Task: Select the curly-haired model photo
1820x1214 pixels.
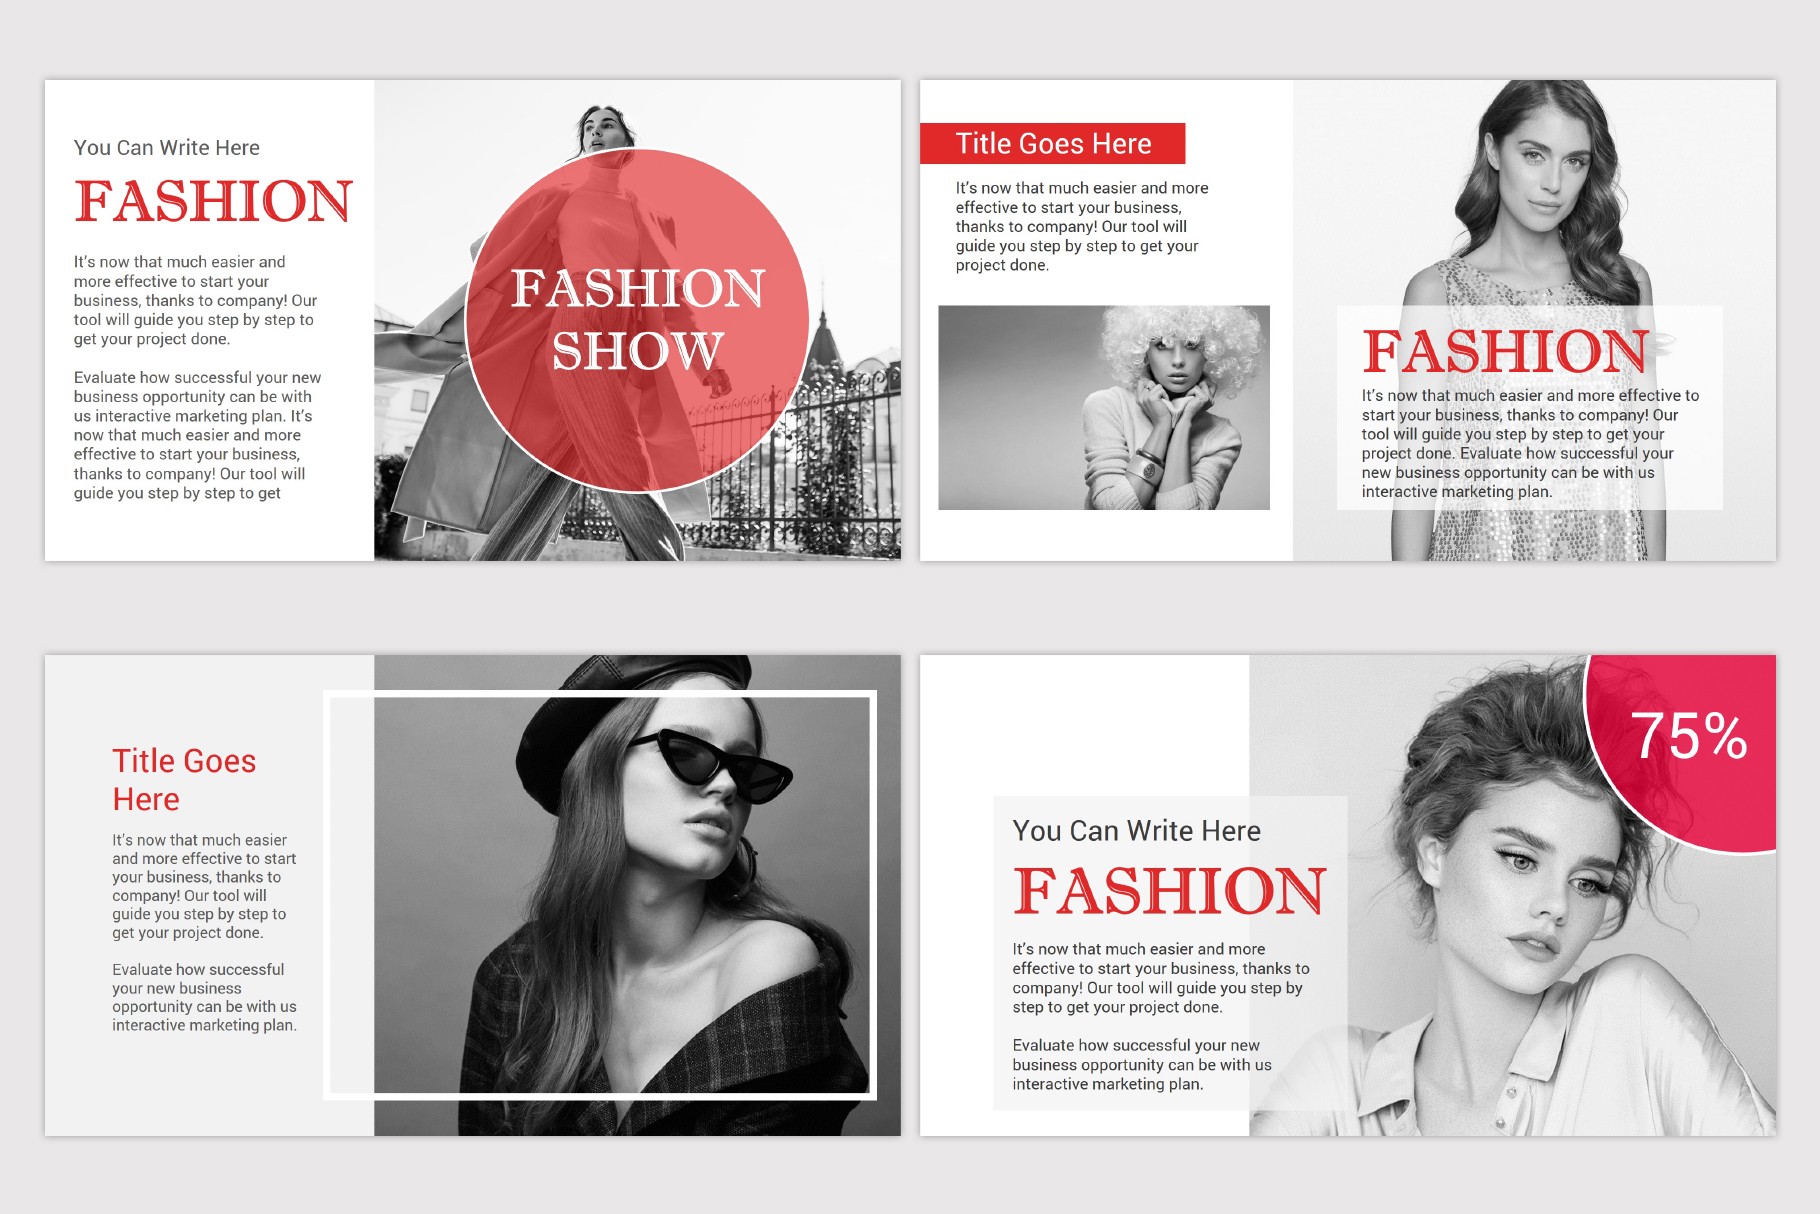Action: click(1103, 408)
